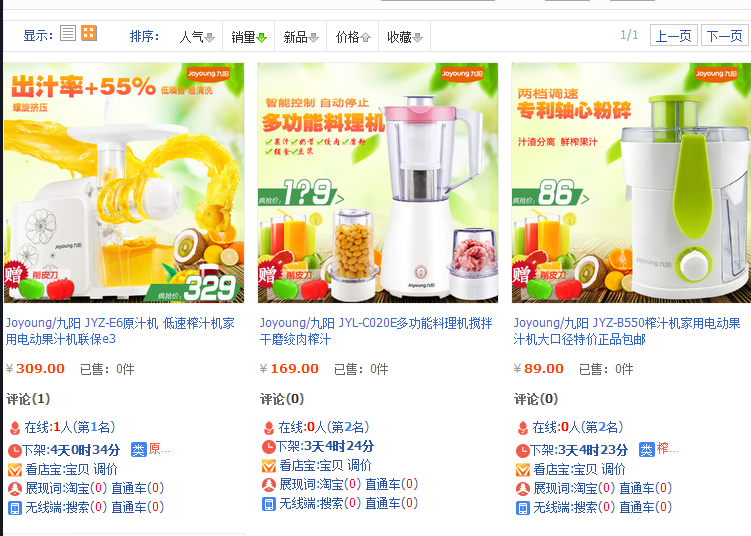Sort products by 销量 sales volume

pyautogui.click(x=249, y=36)
